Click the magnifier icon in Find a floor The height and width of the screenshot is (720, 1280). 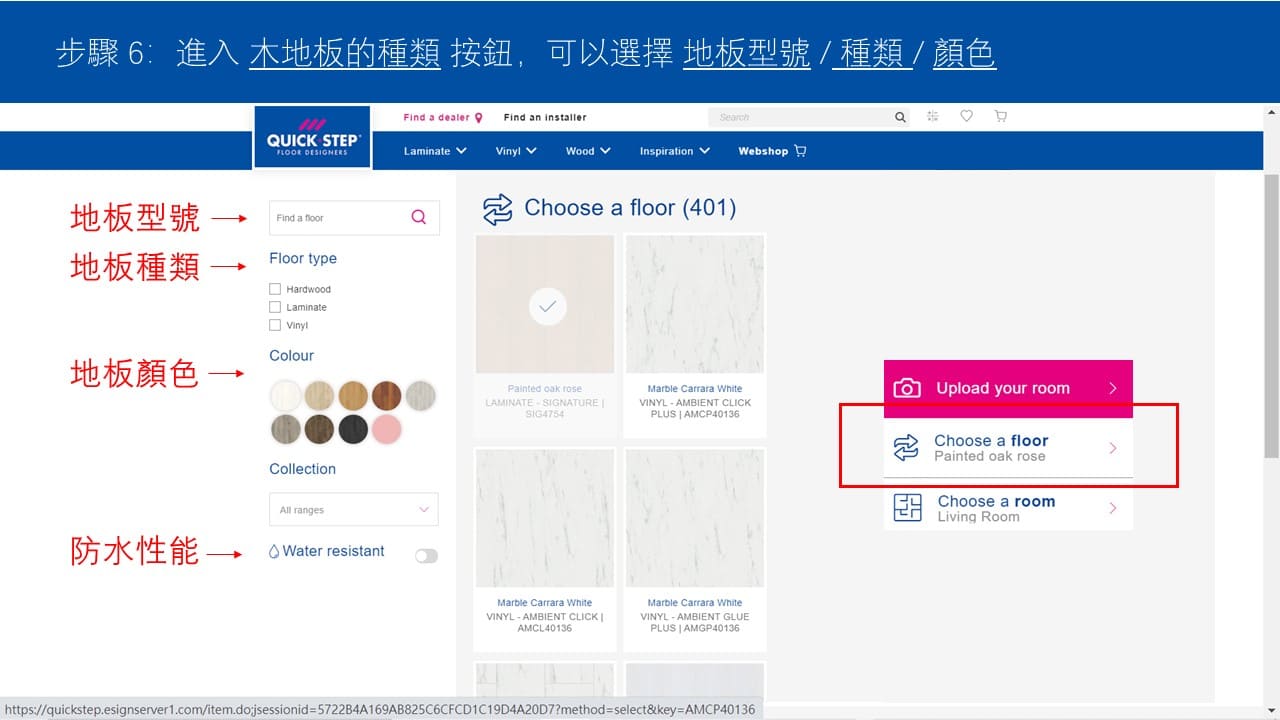(x=419, y=217)
